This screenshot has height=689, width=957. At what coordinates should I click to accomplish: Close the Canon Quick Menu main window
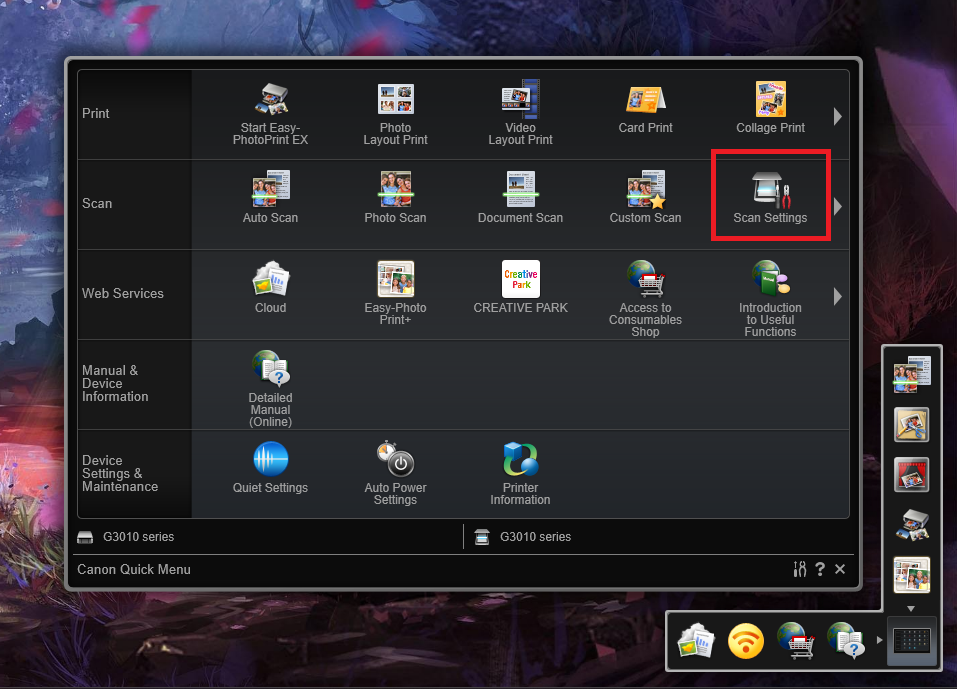[840, 569]
